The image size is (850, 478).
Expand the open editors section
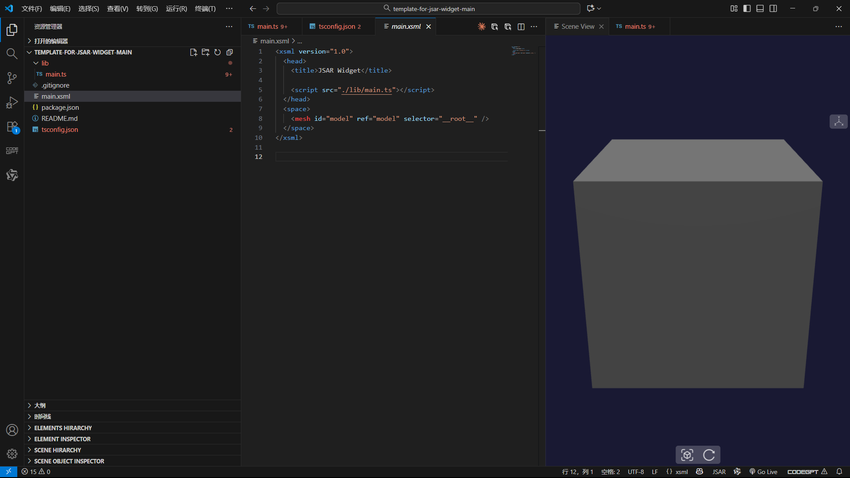click(132, 41)
